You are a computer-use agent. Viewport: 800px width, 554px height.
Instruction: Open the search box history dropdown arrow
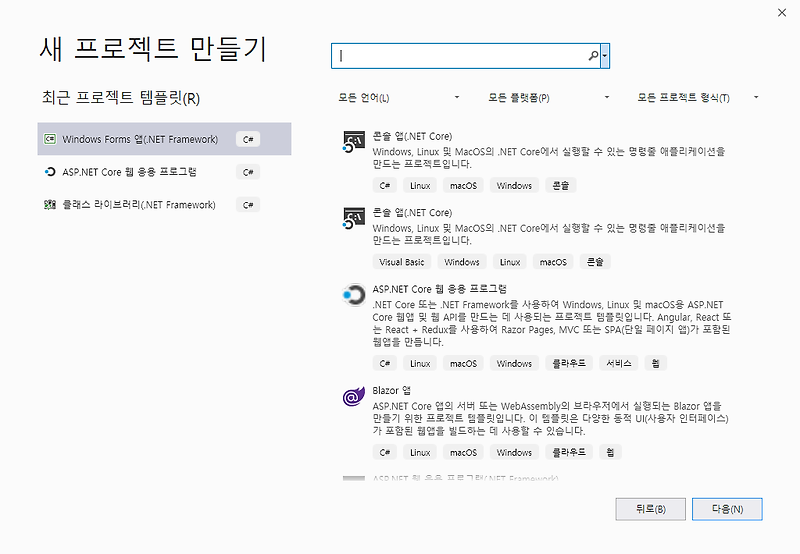[605, 56]
